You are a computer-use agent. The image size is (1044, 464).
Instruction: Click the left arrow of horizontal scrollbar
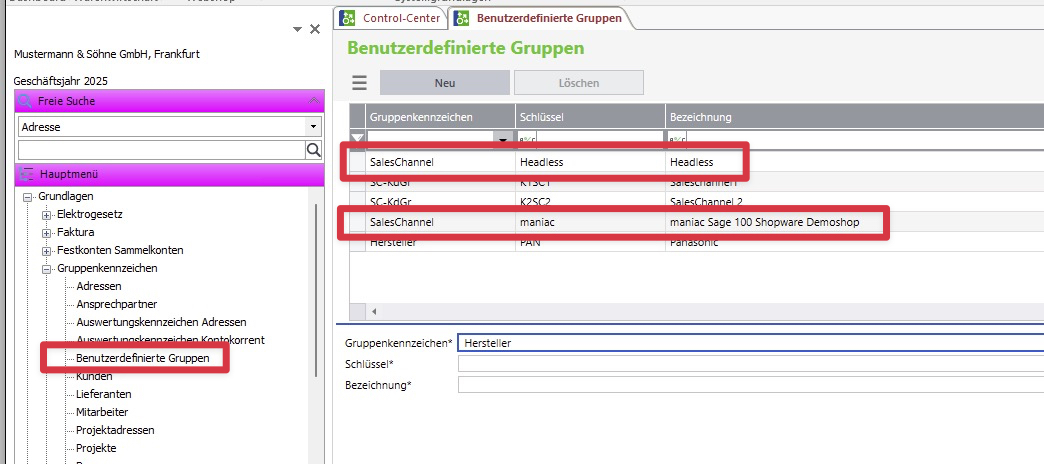pos(375,312)
